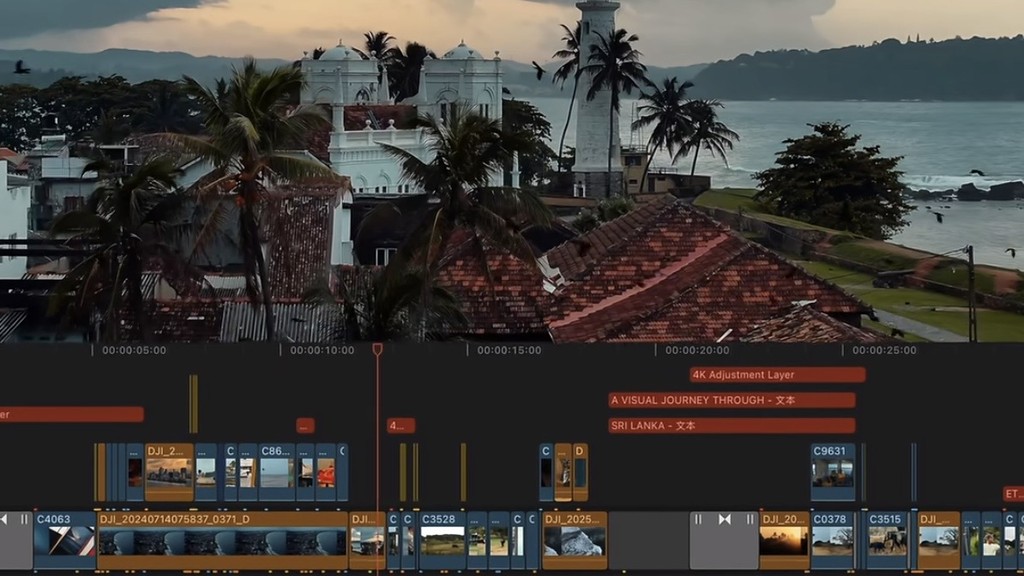Image resolution: width=1024 pixels, height=576 pixels.
Task: Select the dark gray gap clip
Action: tap(648, 540)
